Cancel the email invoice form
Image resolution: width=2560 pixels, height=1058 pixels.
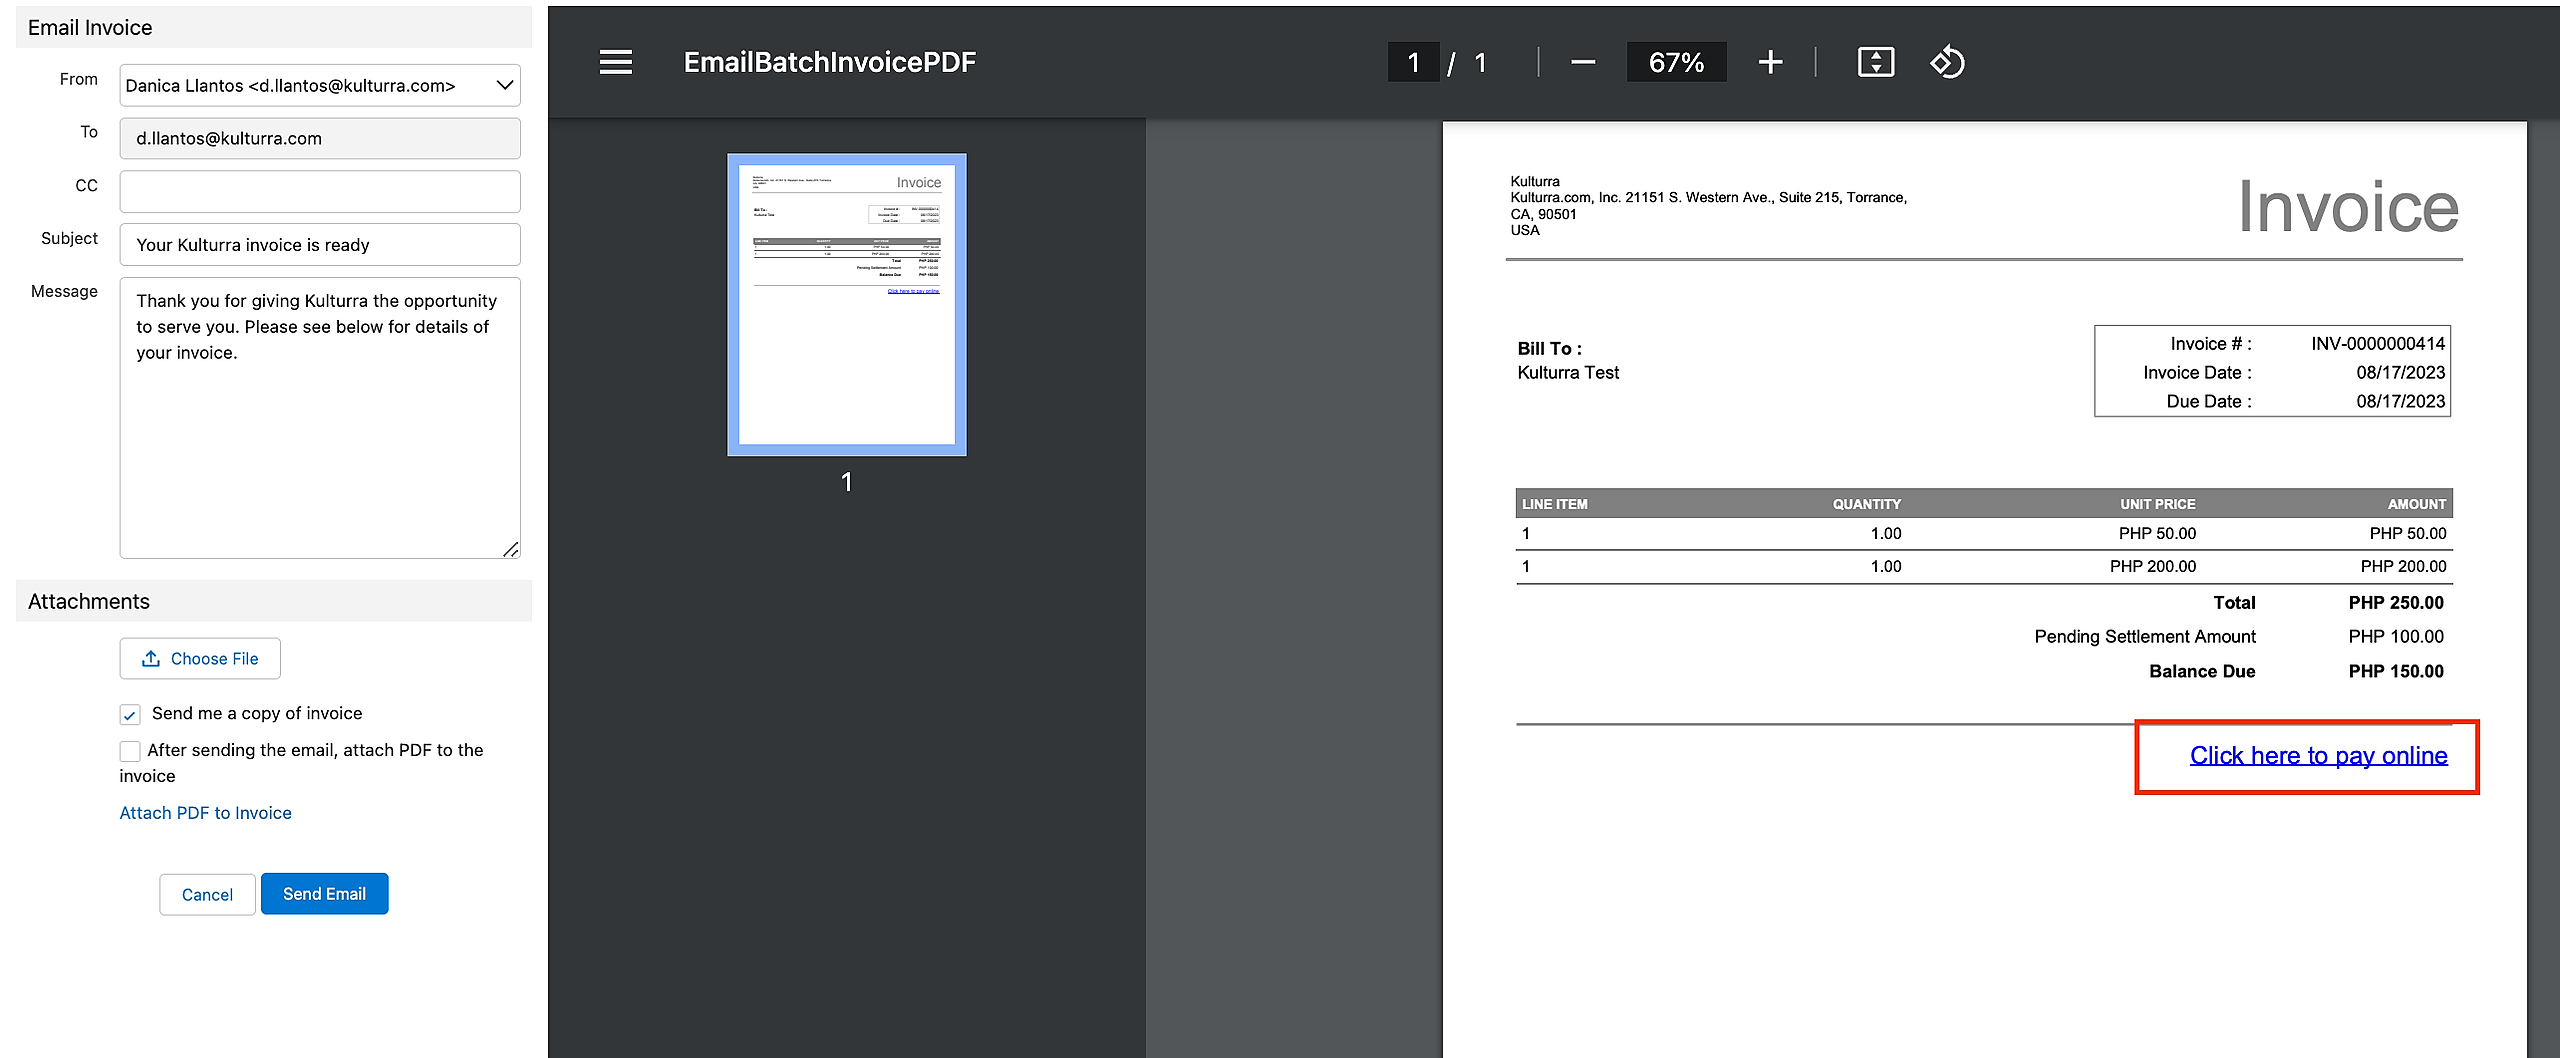point(207,894)
